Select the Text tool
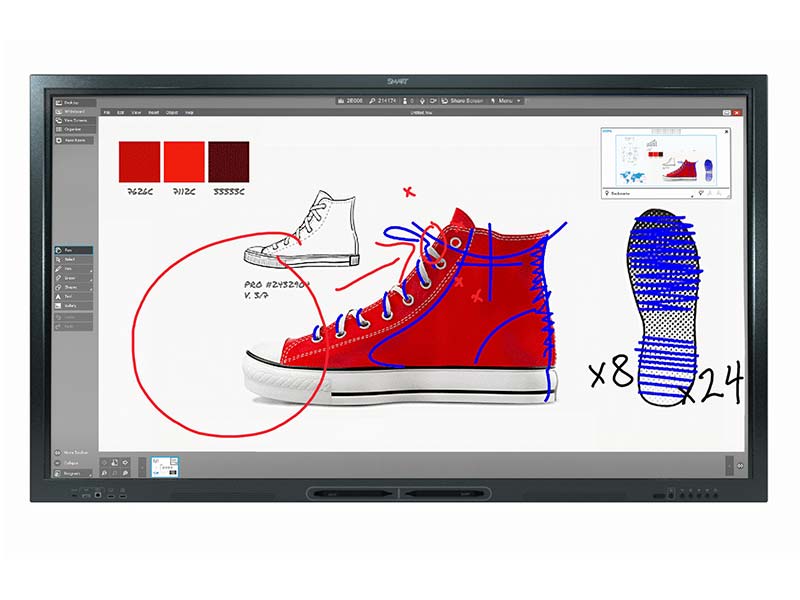The width and height of the screenshot is (800, 600). pos(73,296)
